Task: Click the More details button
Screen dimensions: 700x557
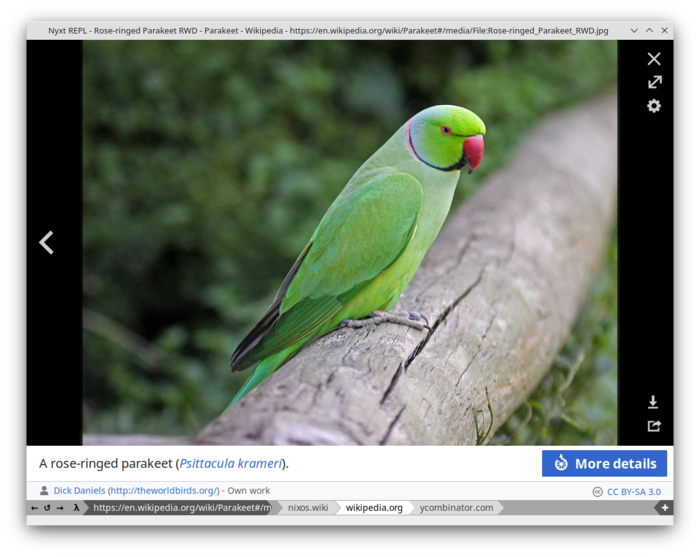Action: [x=604, y=463]
